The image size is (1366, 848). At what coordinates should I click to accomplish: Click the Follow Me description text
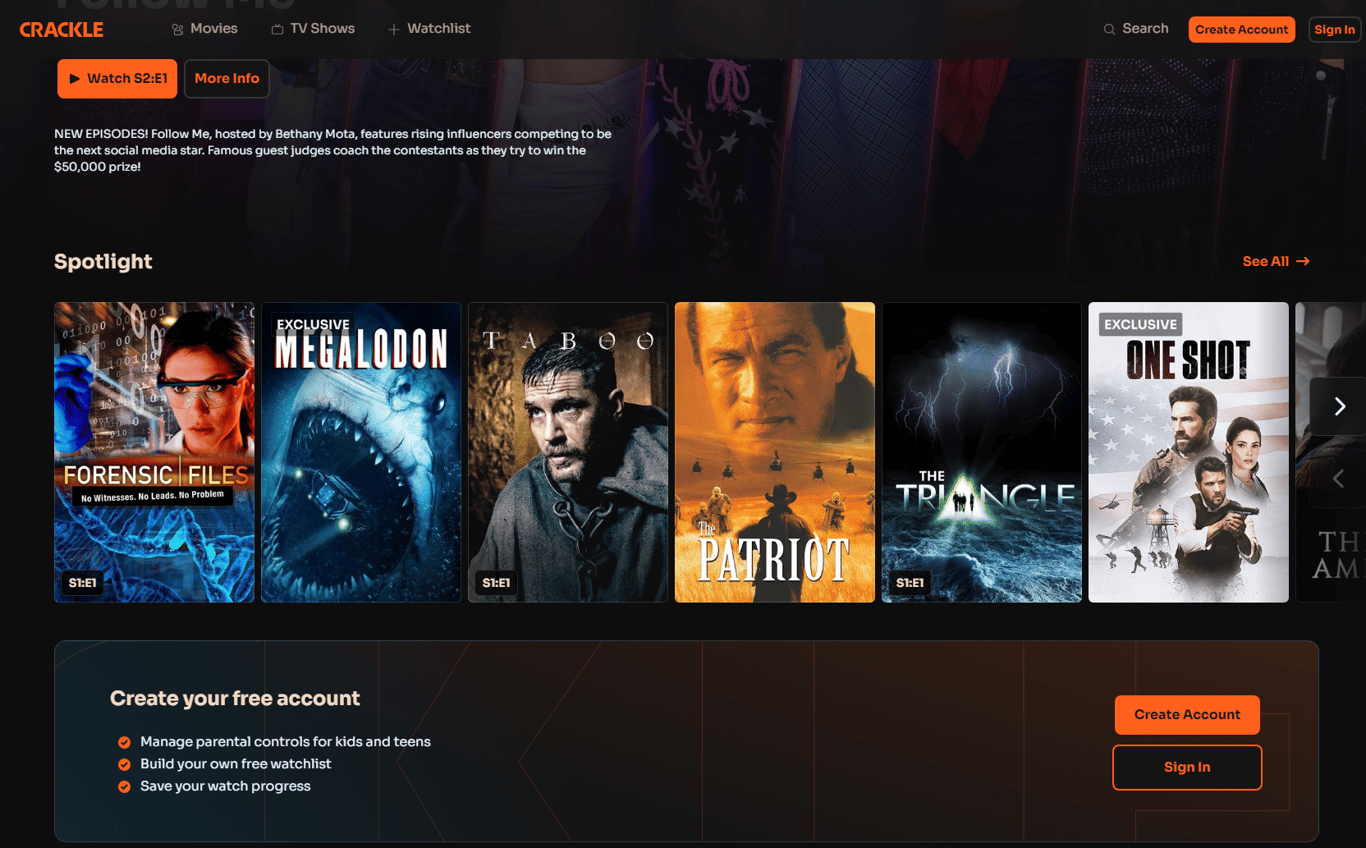(333, 150)
